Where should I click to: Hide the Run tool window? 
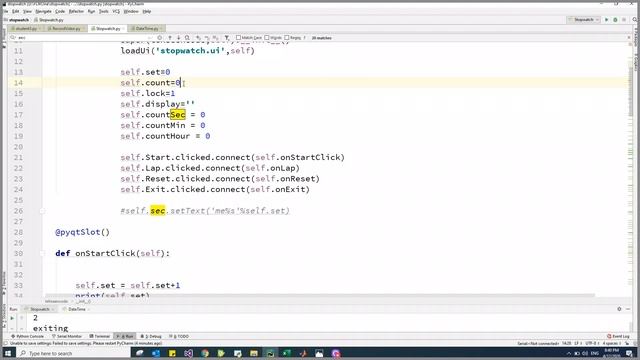click(x=628, y=309)
